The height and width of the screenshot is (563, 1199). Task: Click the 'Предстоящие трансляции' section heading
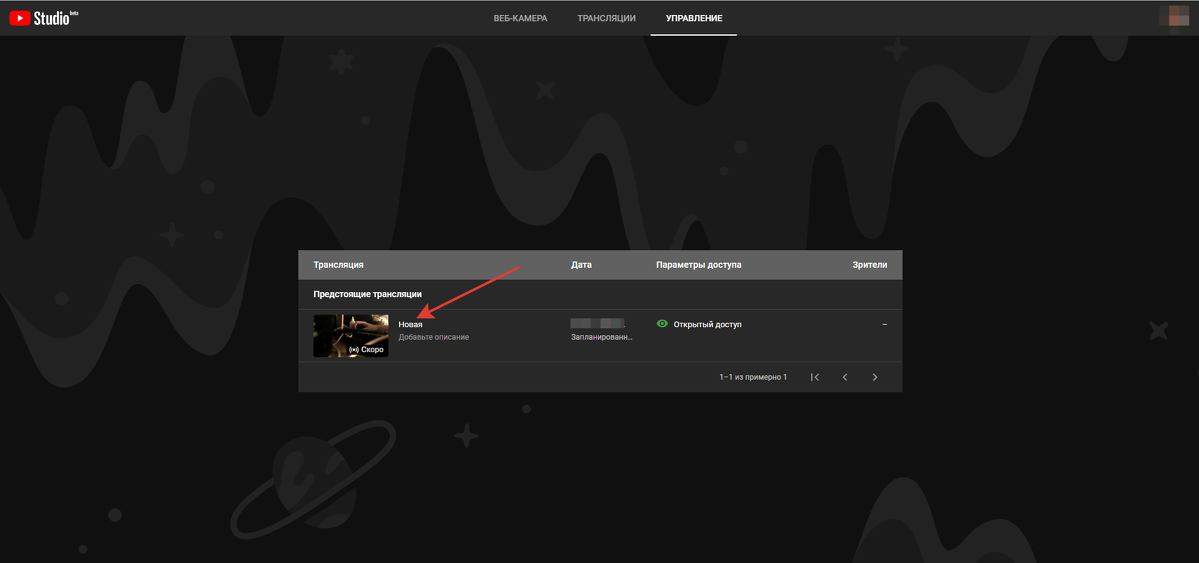click(367, 294)
